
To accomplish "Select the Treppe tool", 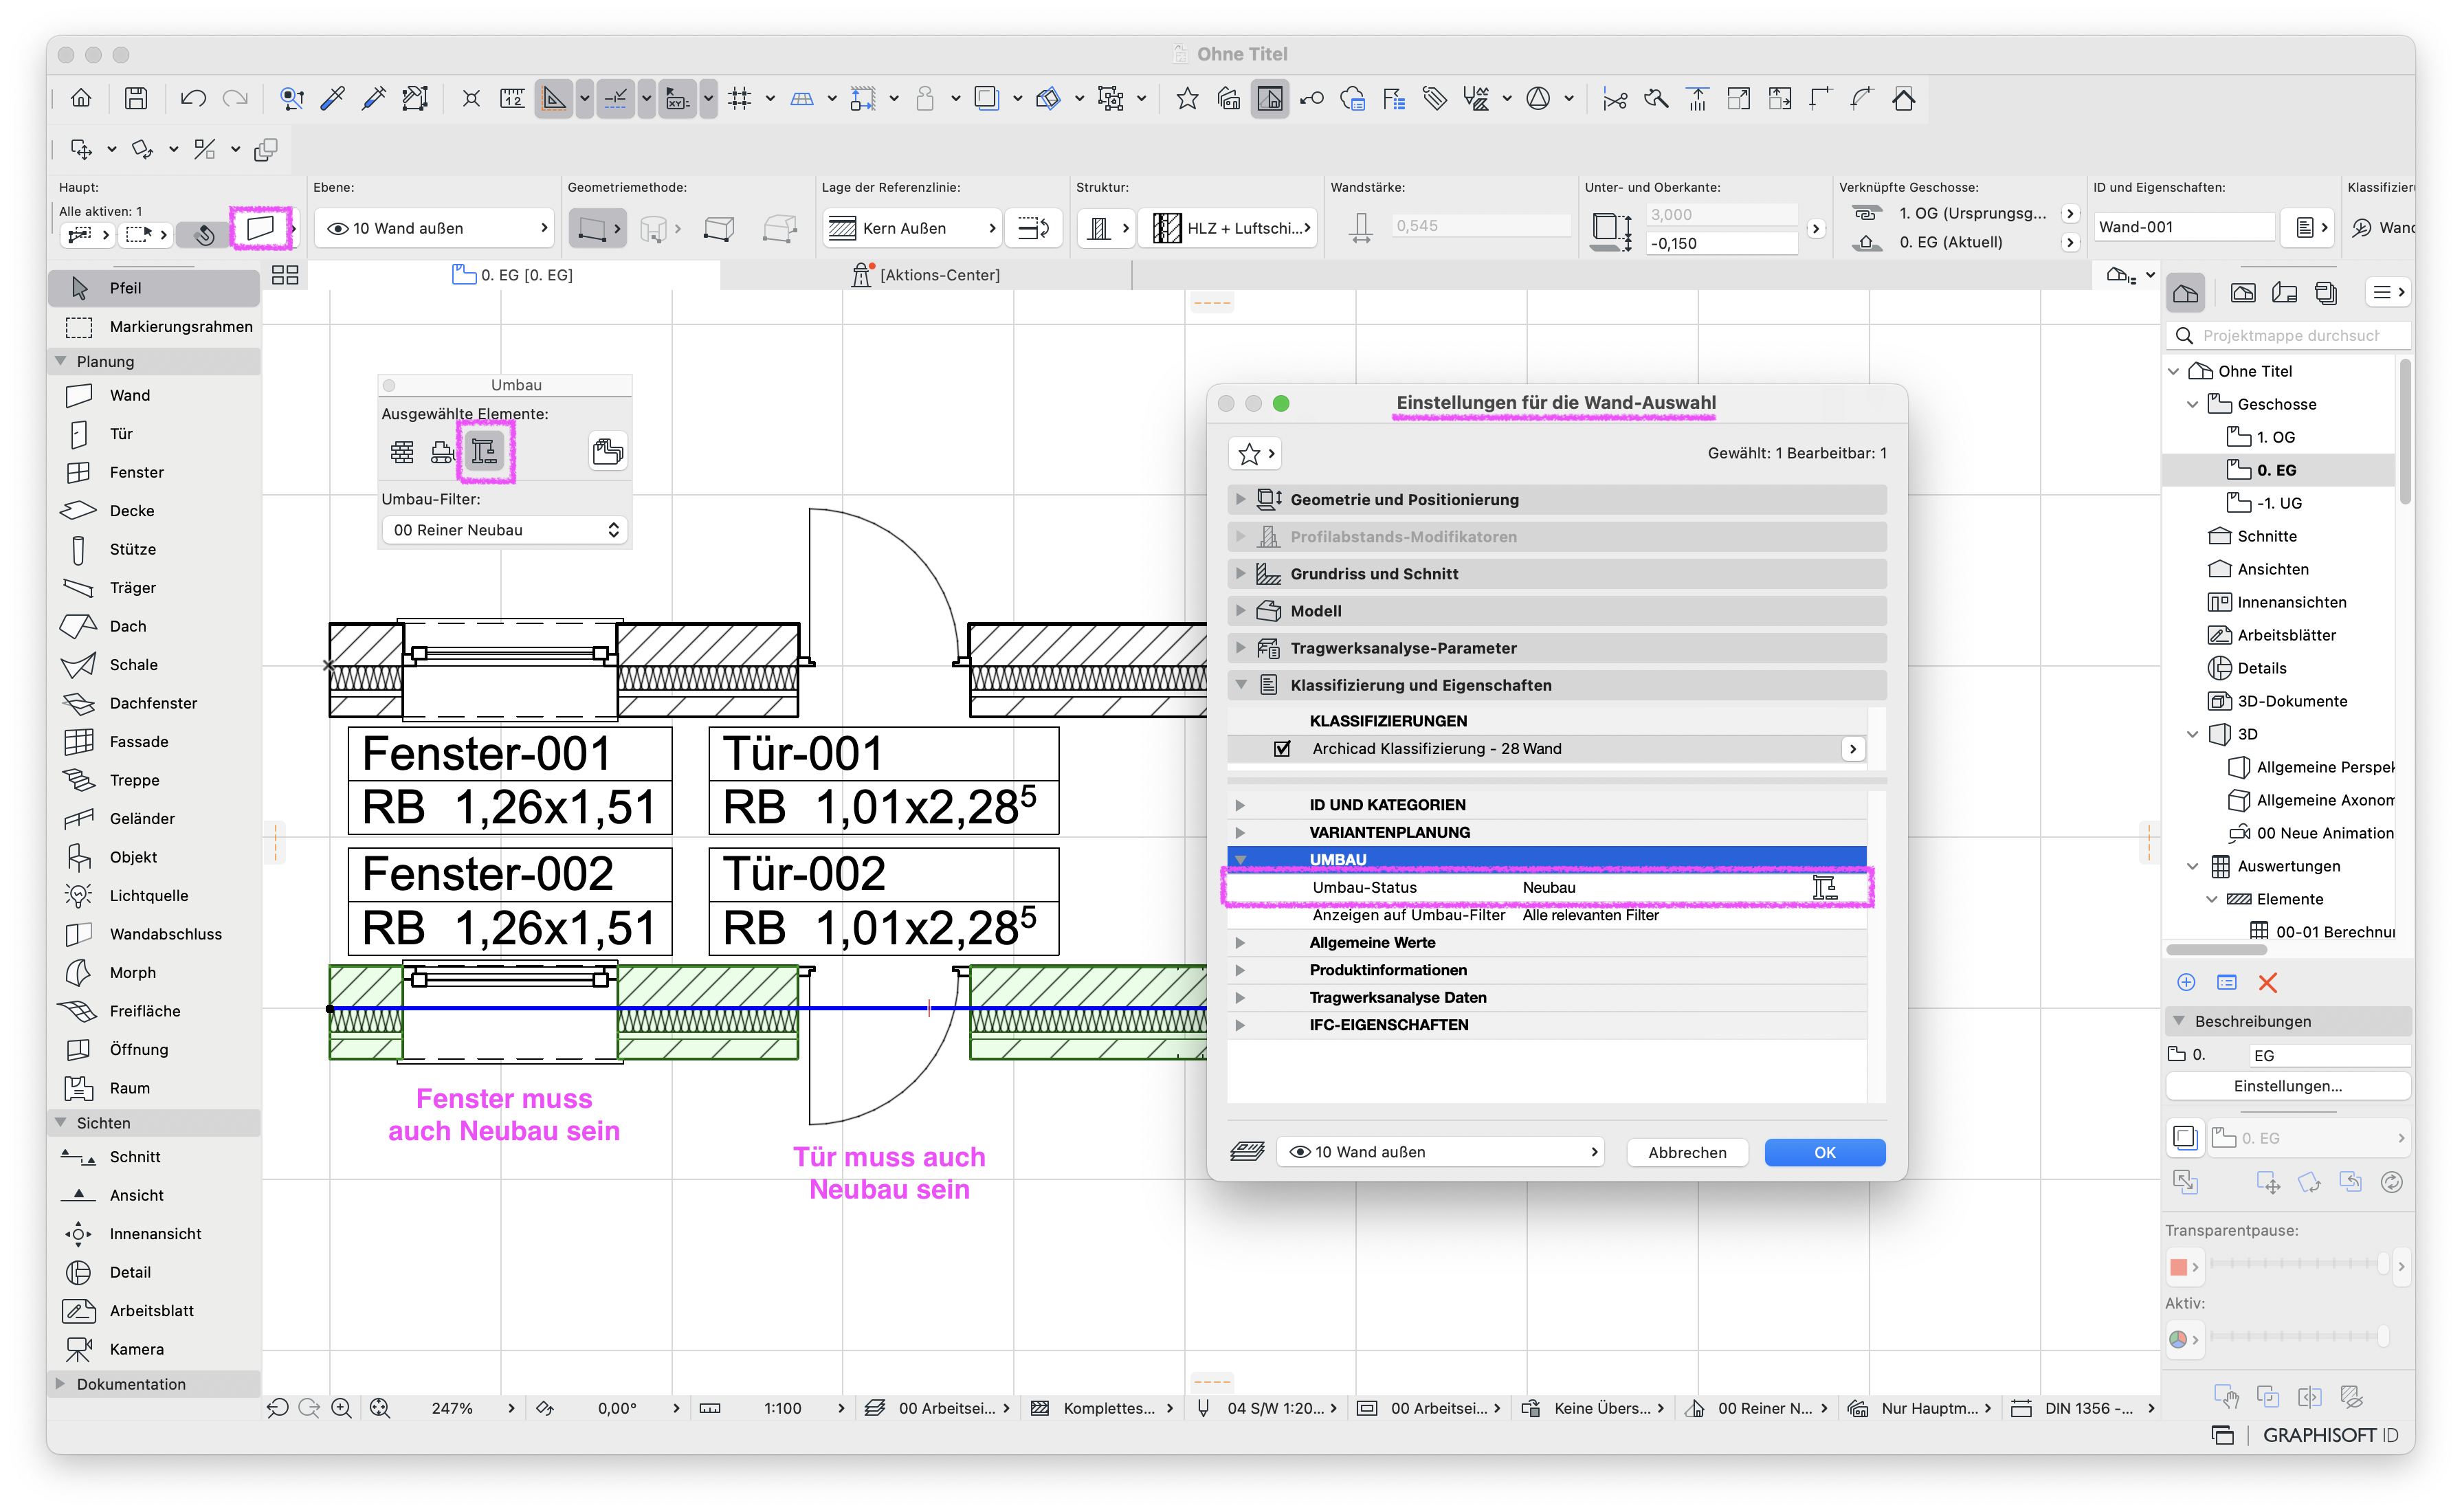I will [x=154, y=780].
